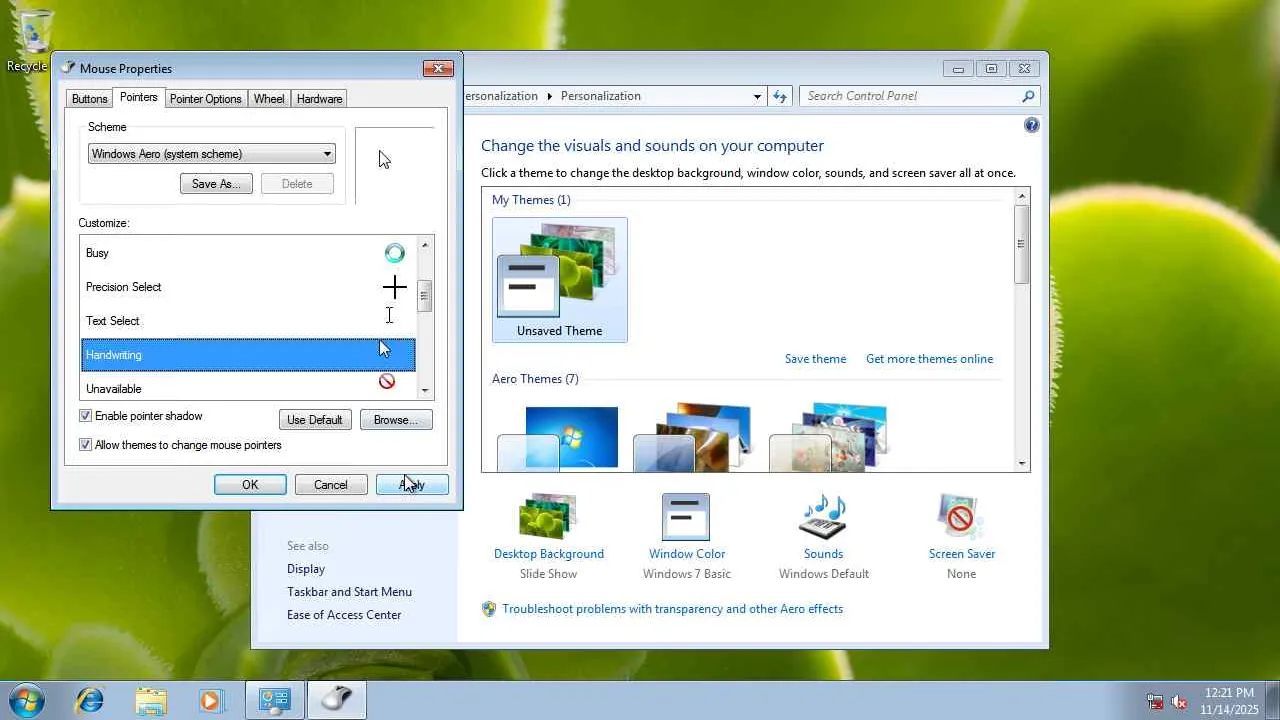Launch Internet Explorer from the taskbar
The width and height of the screenshot is (1280, 720).
[90, 700]
